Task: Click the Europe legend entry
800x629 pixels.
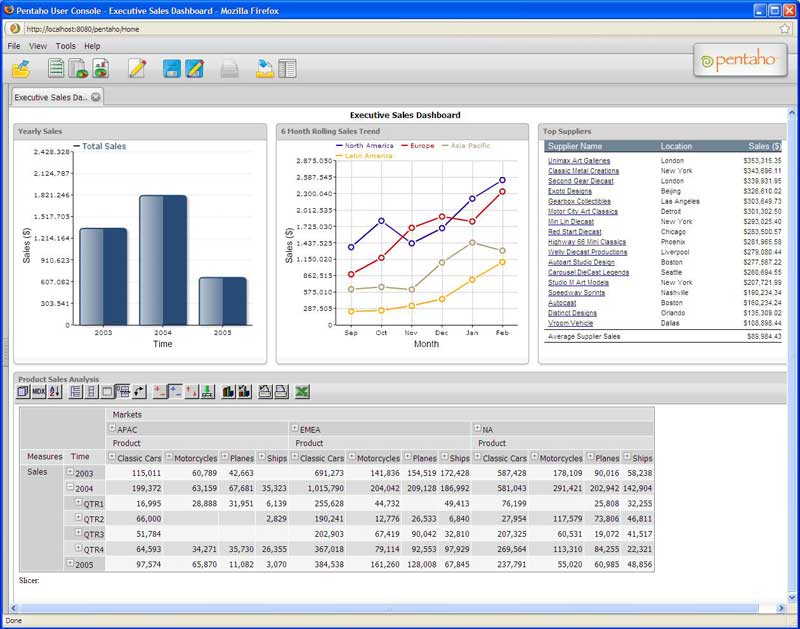Action: 418,145
